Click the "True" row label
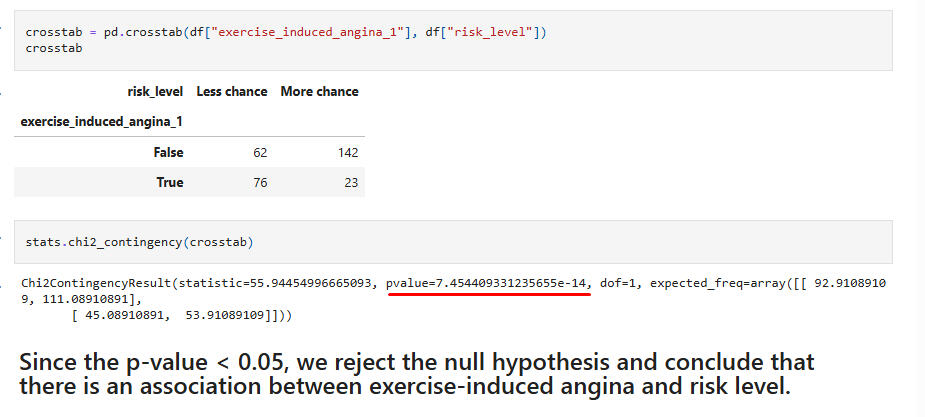Screen dimensions: 925x417 [169, 183]
